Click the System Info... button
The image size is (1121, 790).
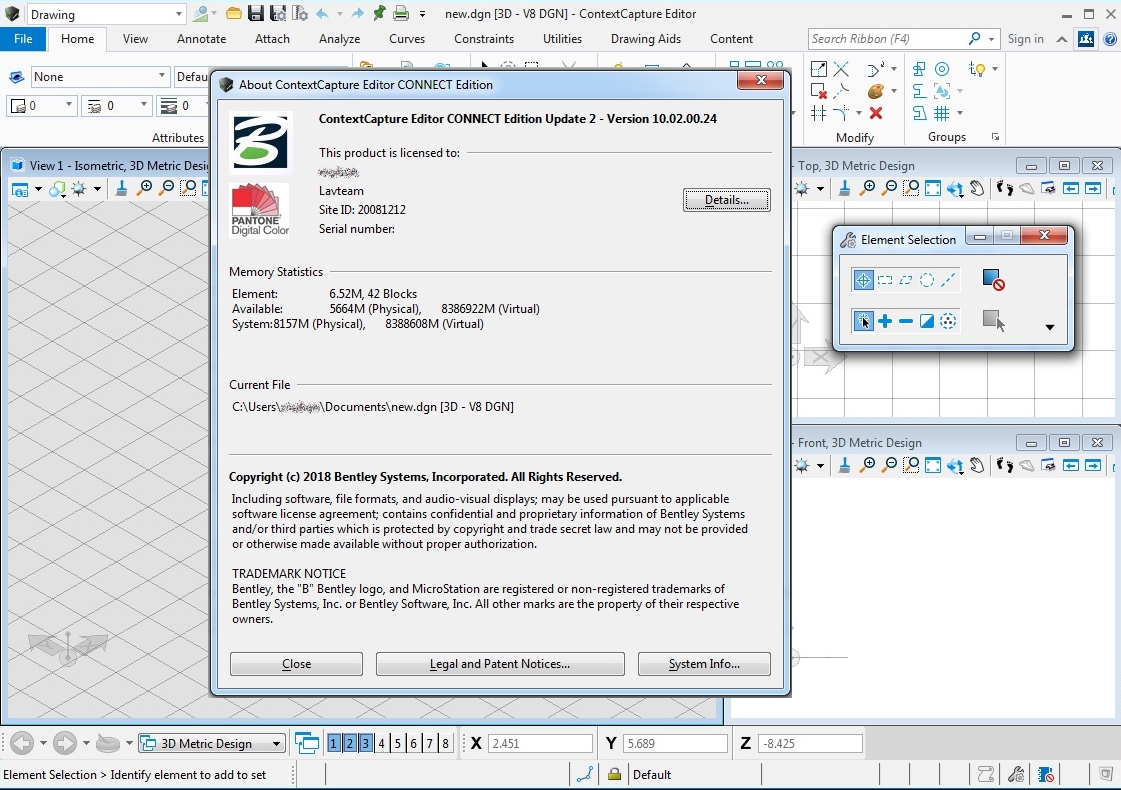pyautogui.click(x=704, y=663)
